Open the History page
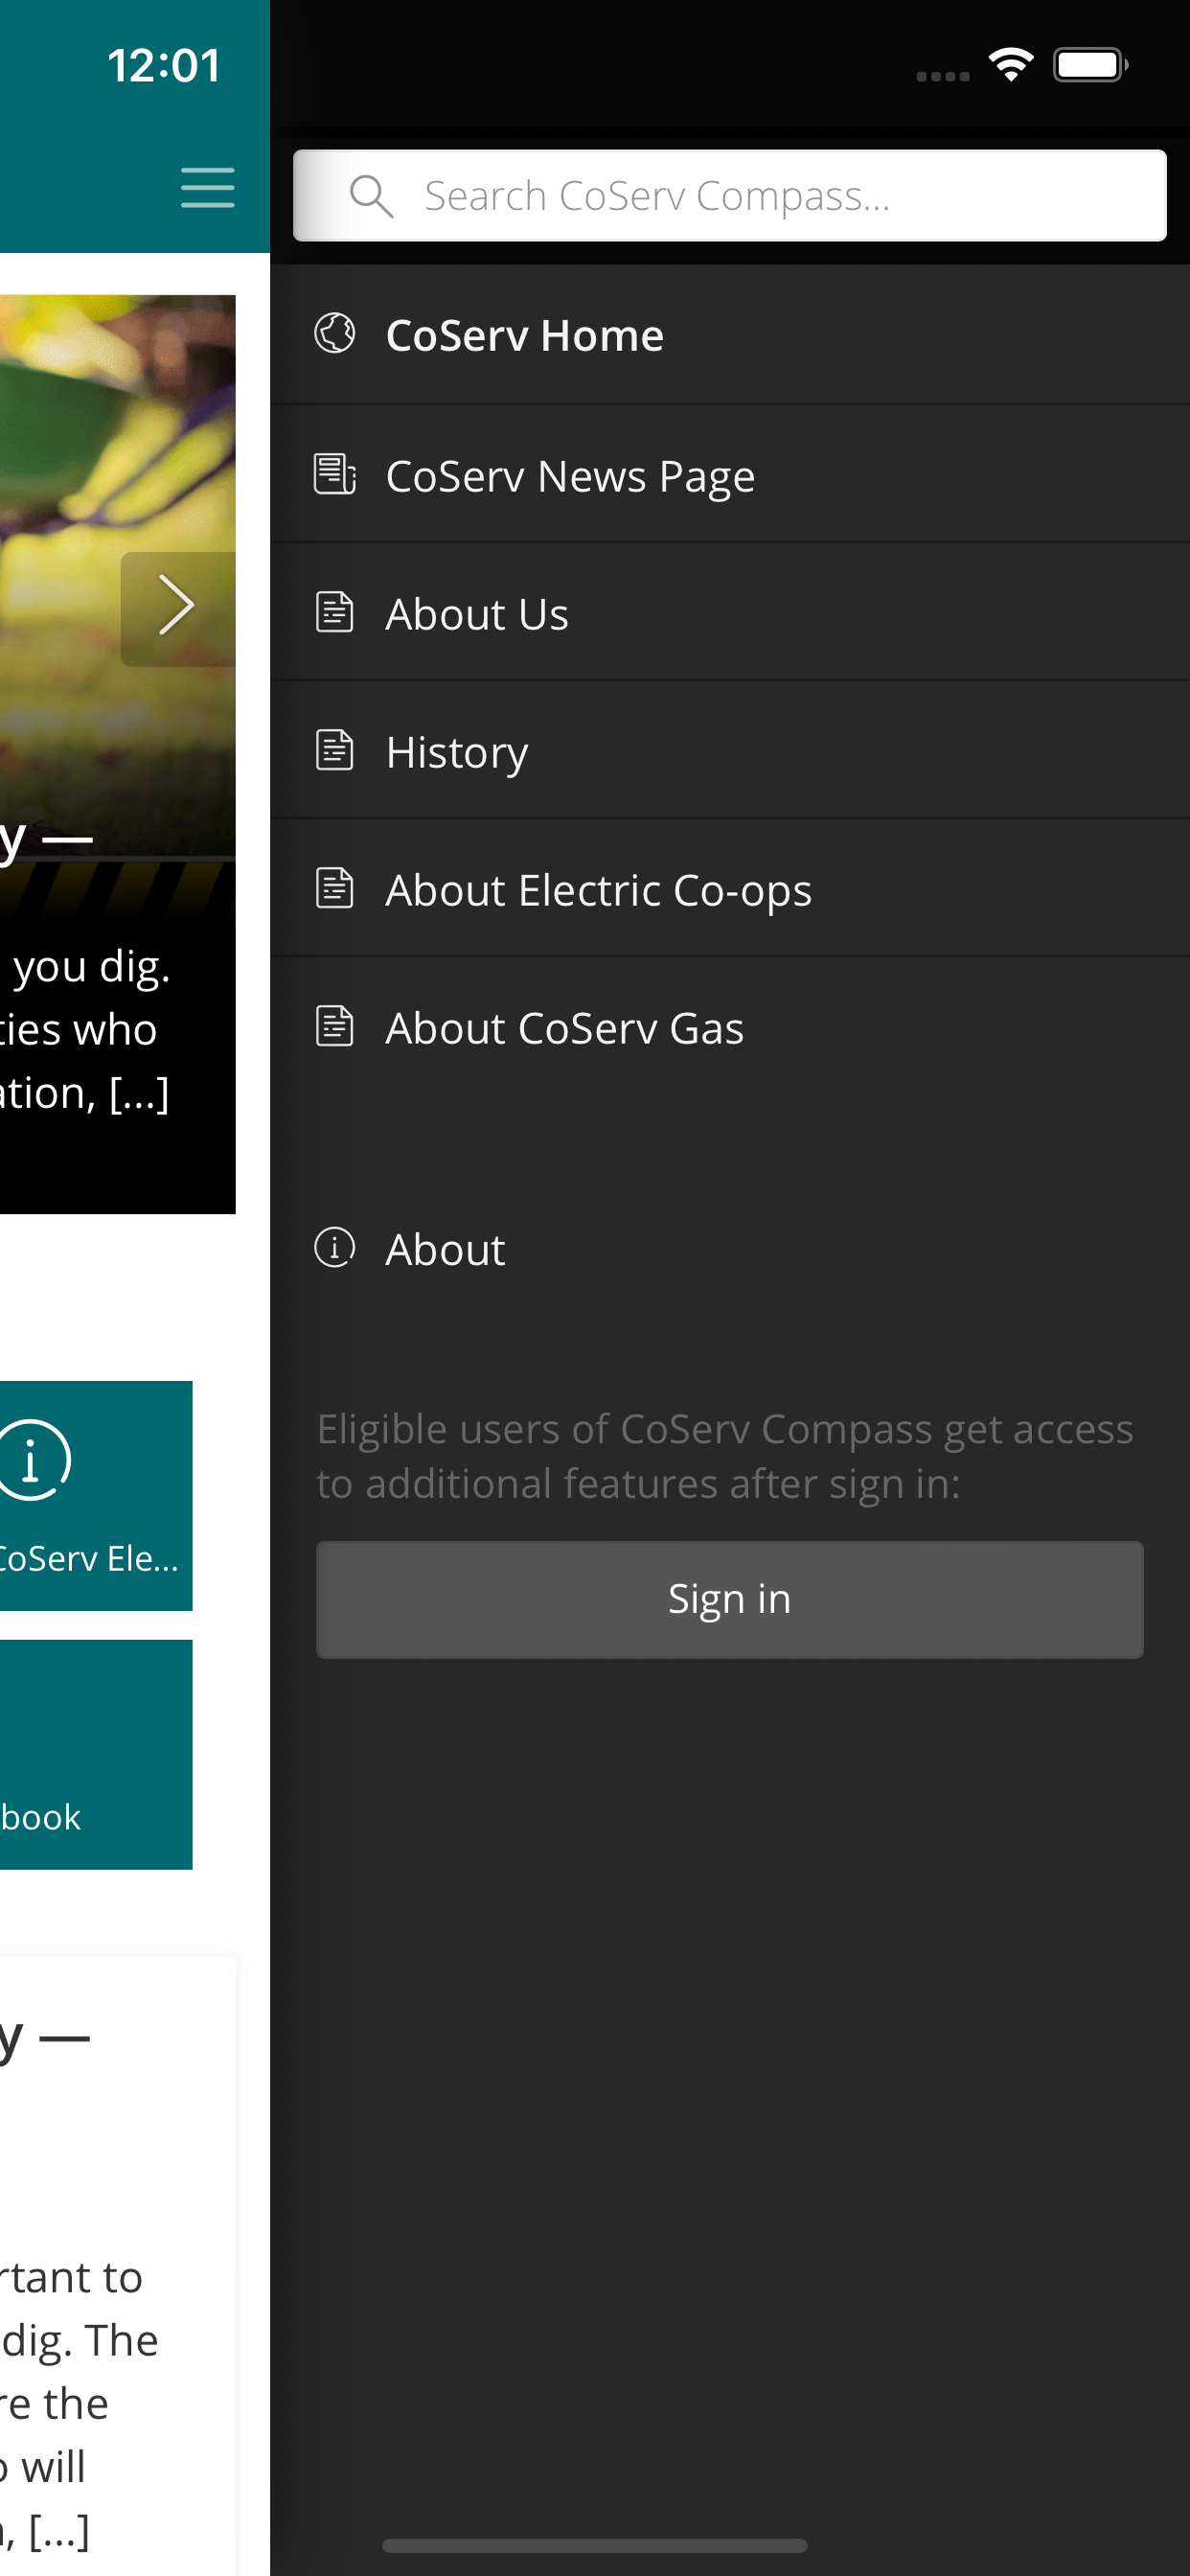This screenshot has height=2576, width=1190. [729, 751]
